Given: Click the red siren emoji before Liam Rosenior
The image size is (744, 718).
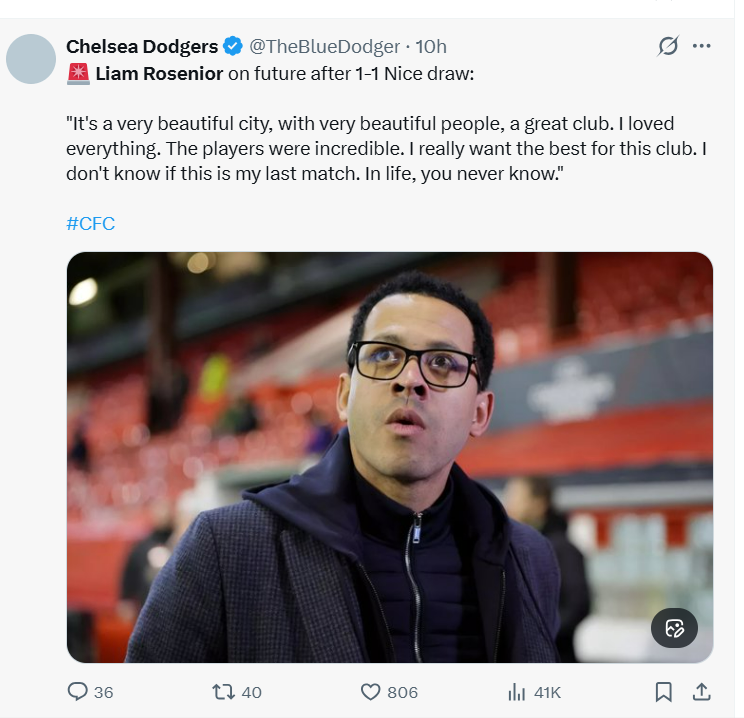Looking at the screenshot, I should [78, 72].
